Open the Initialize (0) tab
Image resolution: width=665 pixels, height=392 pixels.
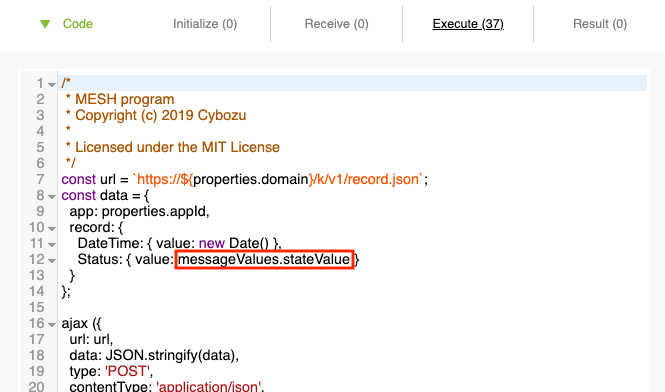(205, 24)
